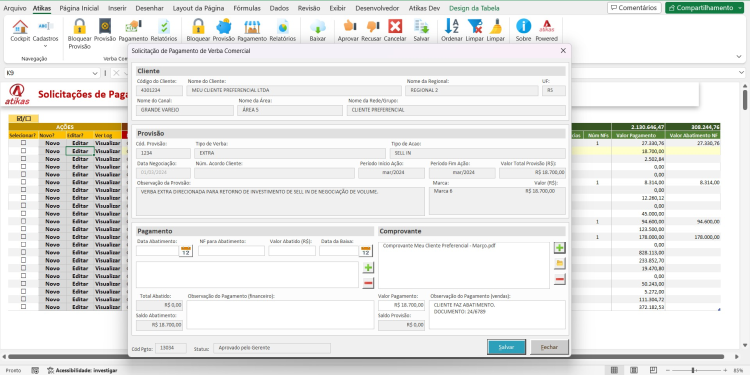
Task: Tick the Selecionar checkbox for row with 8.314,00
Action: point(23,182)
